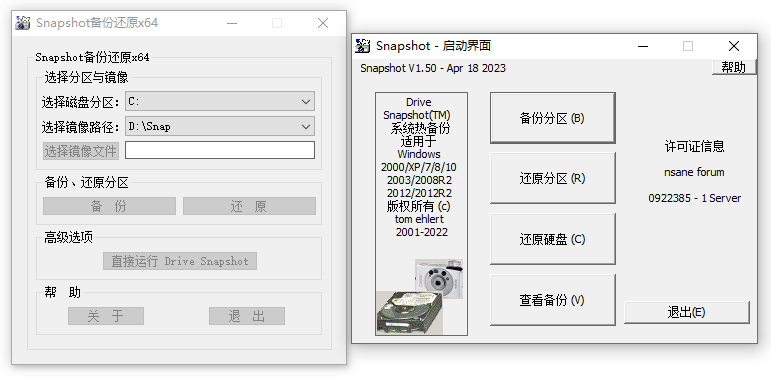Close the Snapshot备份还原x64 window

coord(323,23)
